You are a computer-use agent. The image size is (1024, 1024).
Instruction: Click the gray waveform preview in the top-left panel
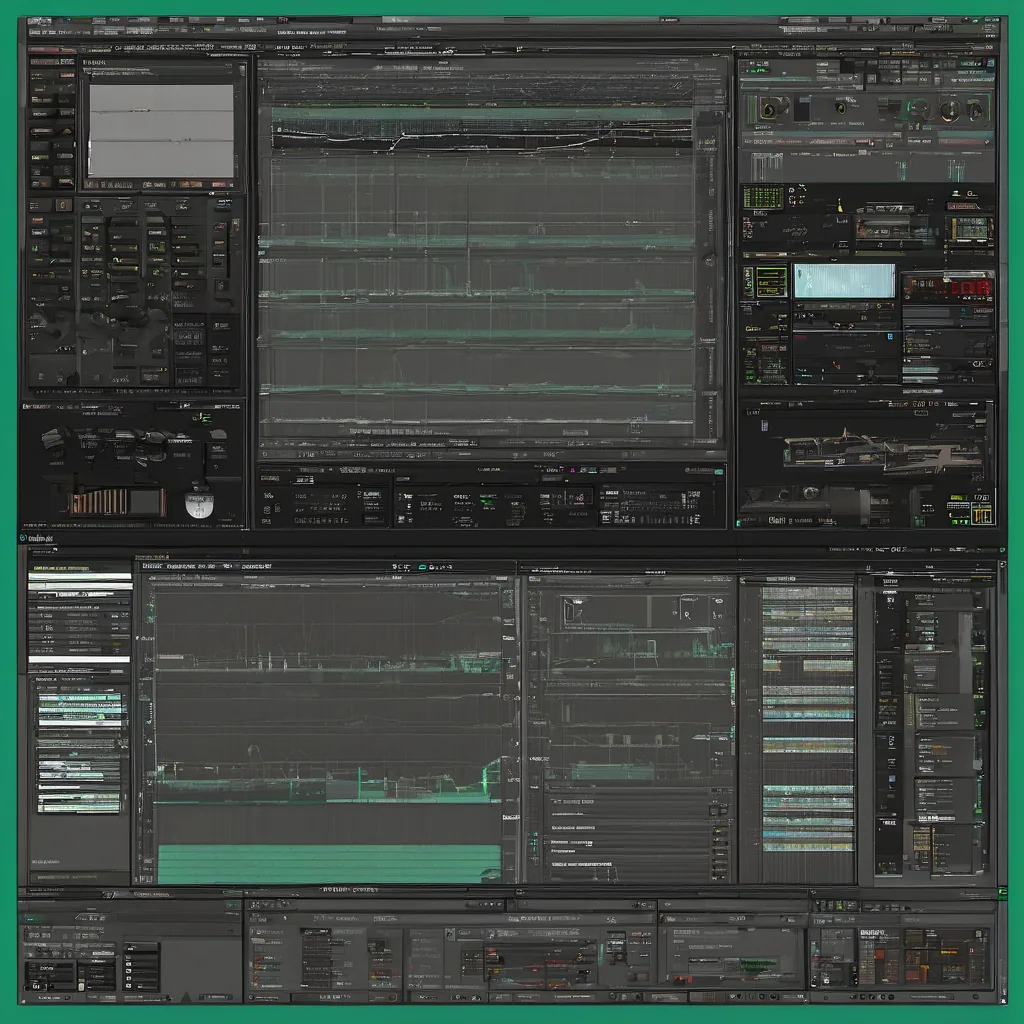[161, 130]
